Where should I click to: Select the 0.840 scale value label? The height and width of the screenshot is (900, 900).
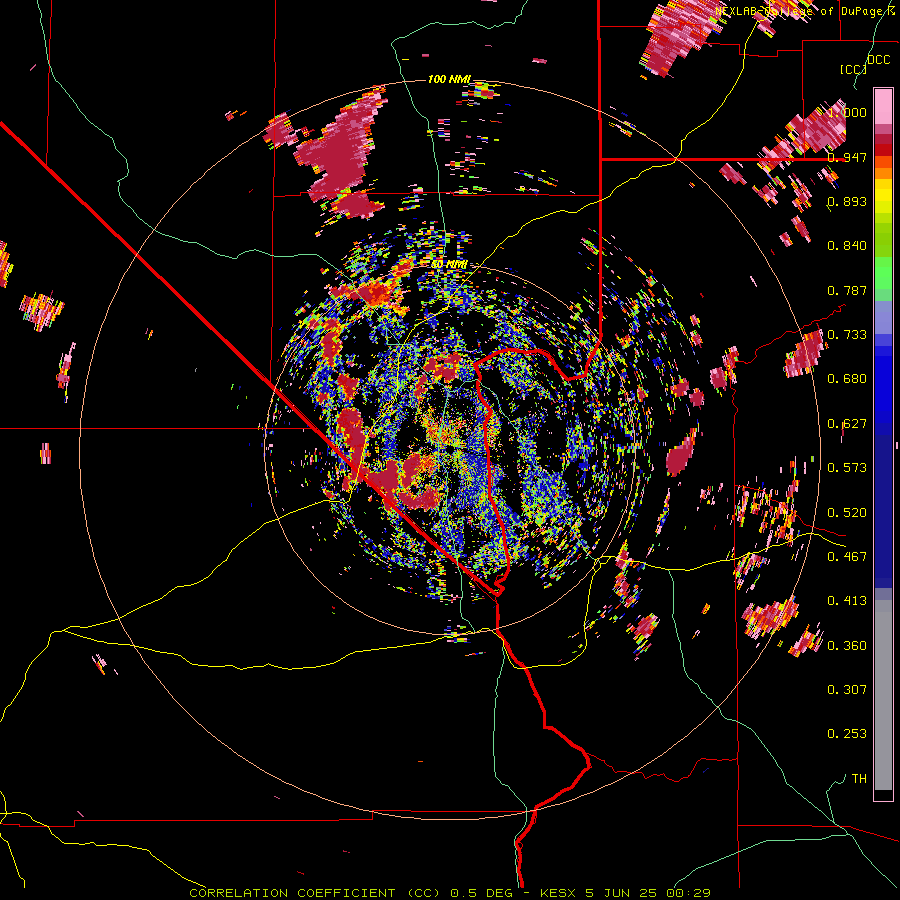pyautogui.click(x=847, y=246)
